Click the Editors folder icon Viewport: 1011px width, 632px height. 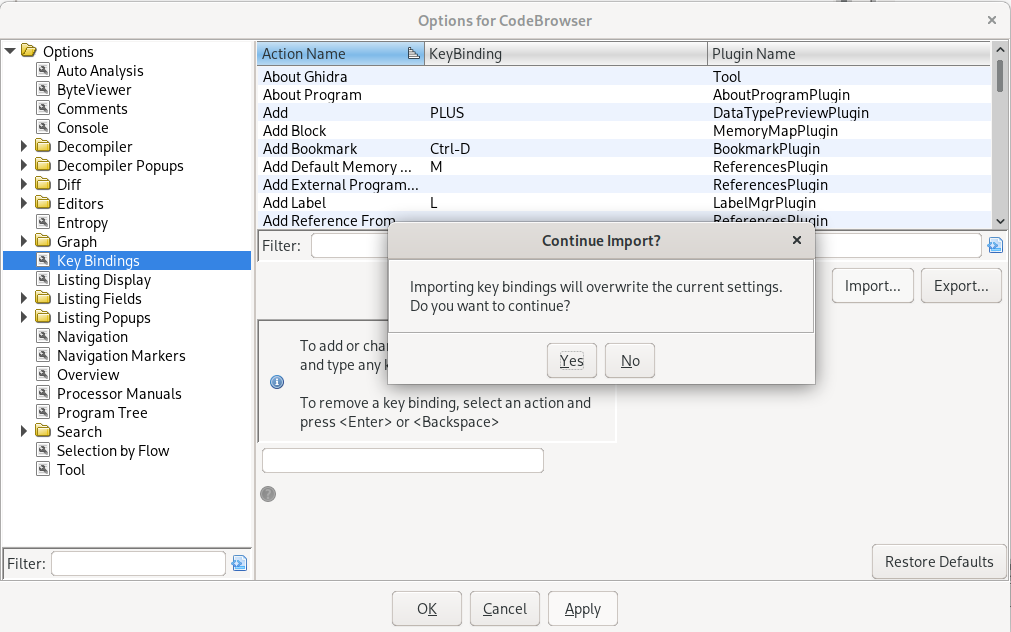tap(43, 202)
